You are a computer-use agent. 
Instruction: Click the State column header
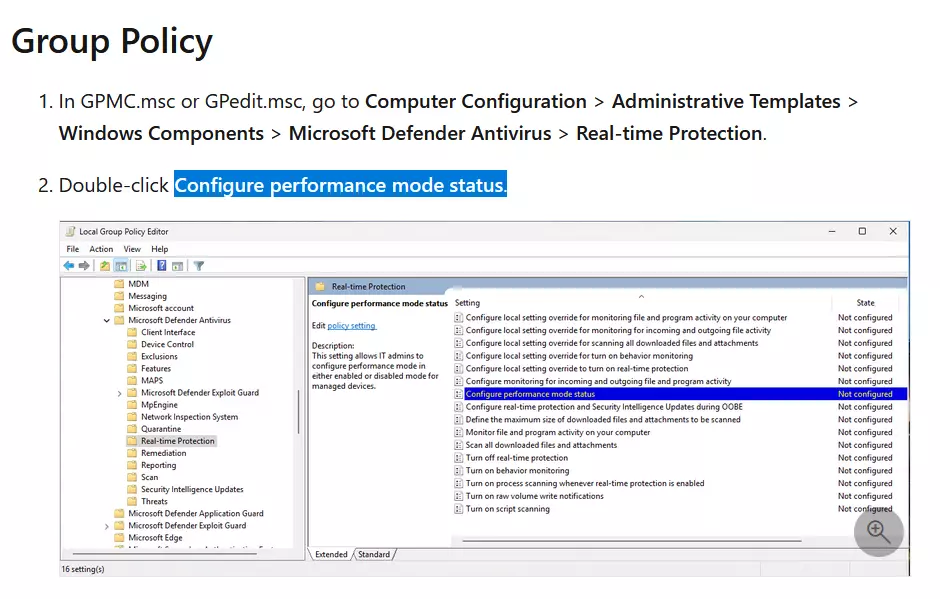(x=865, y=303)
